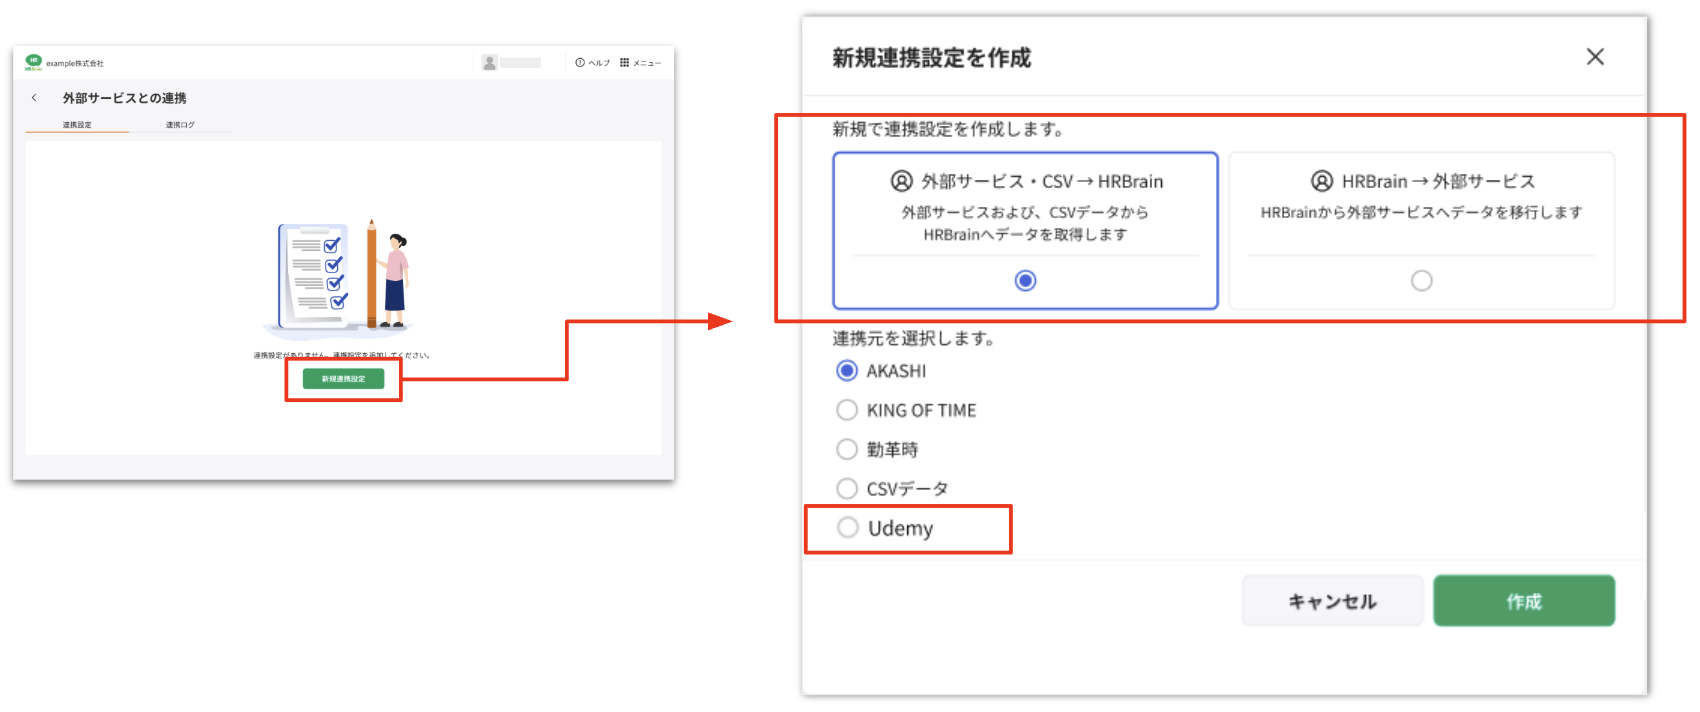Open the メニュー grid menu icon
Screen dimensions: 1700x712
pos(624,62)
